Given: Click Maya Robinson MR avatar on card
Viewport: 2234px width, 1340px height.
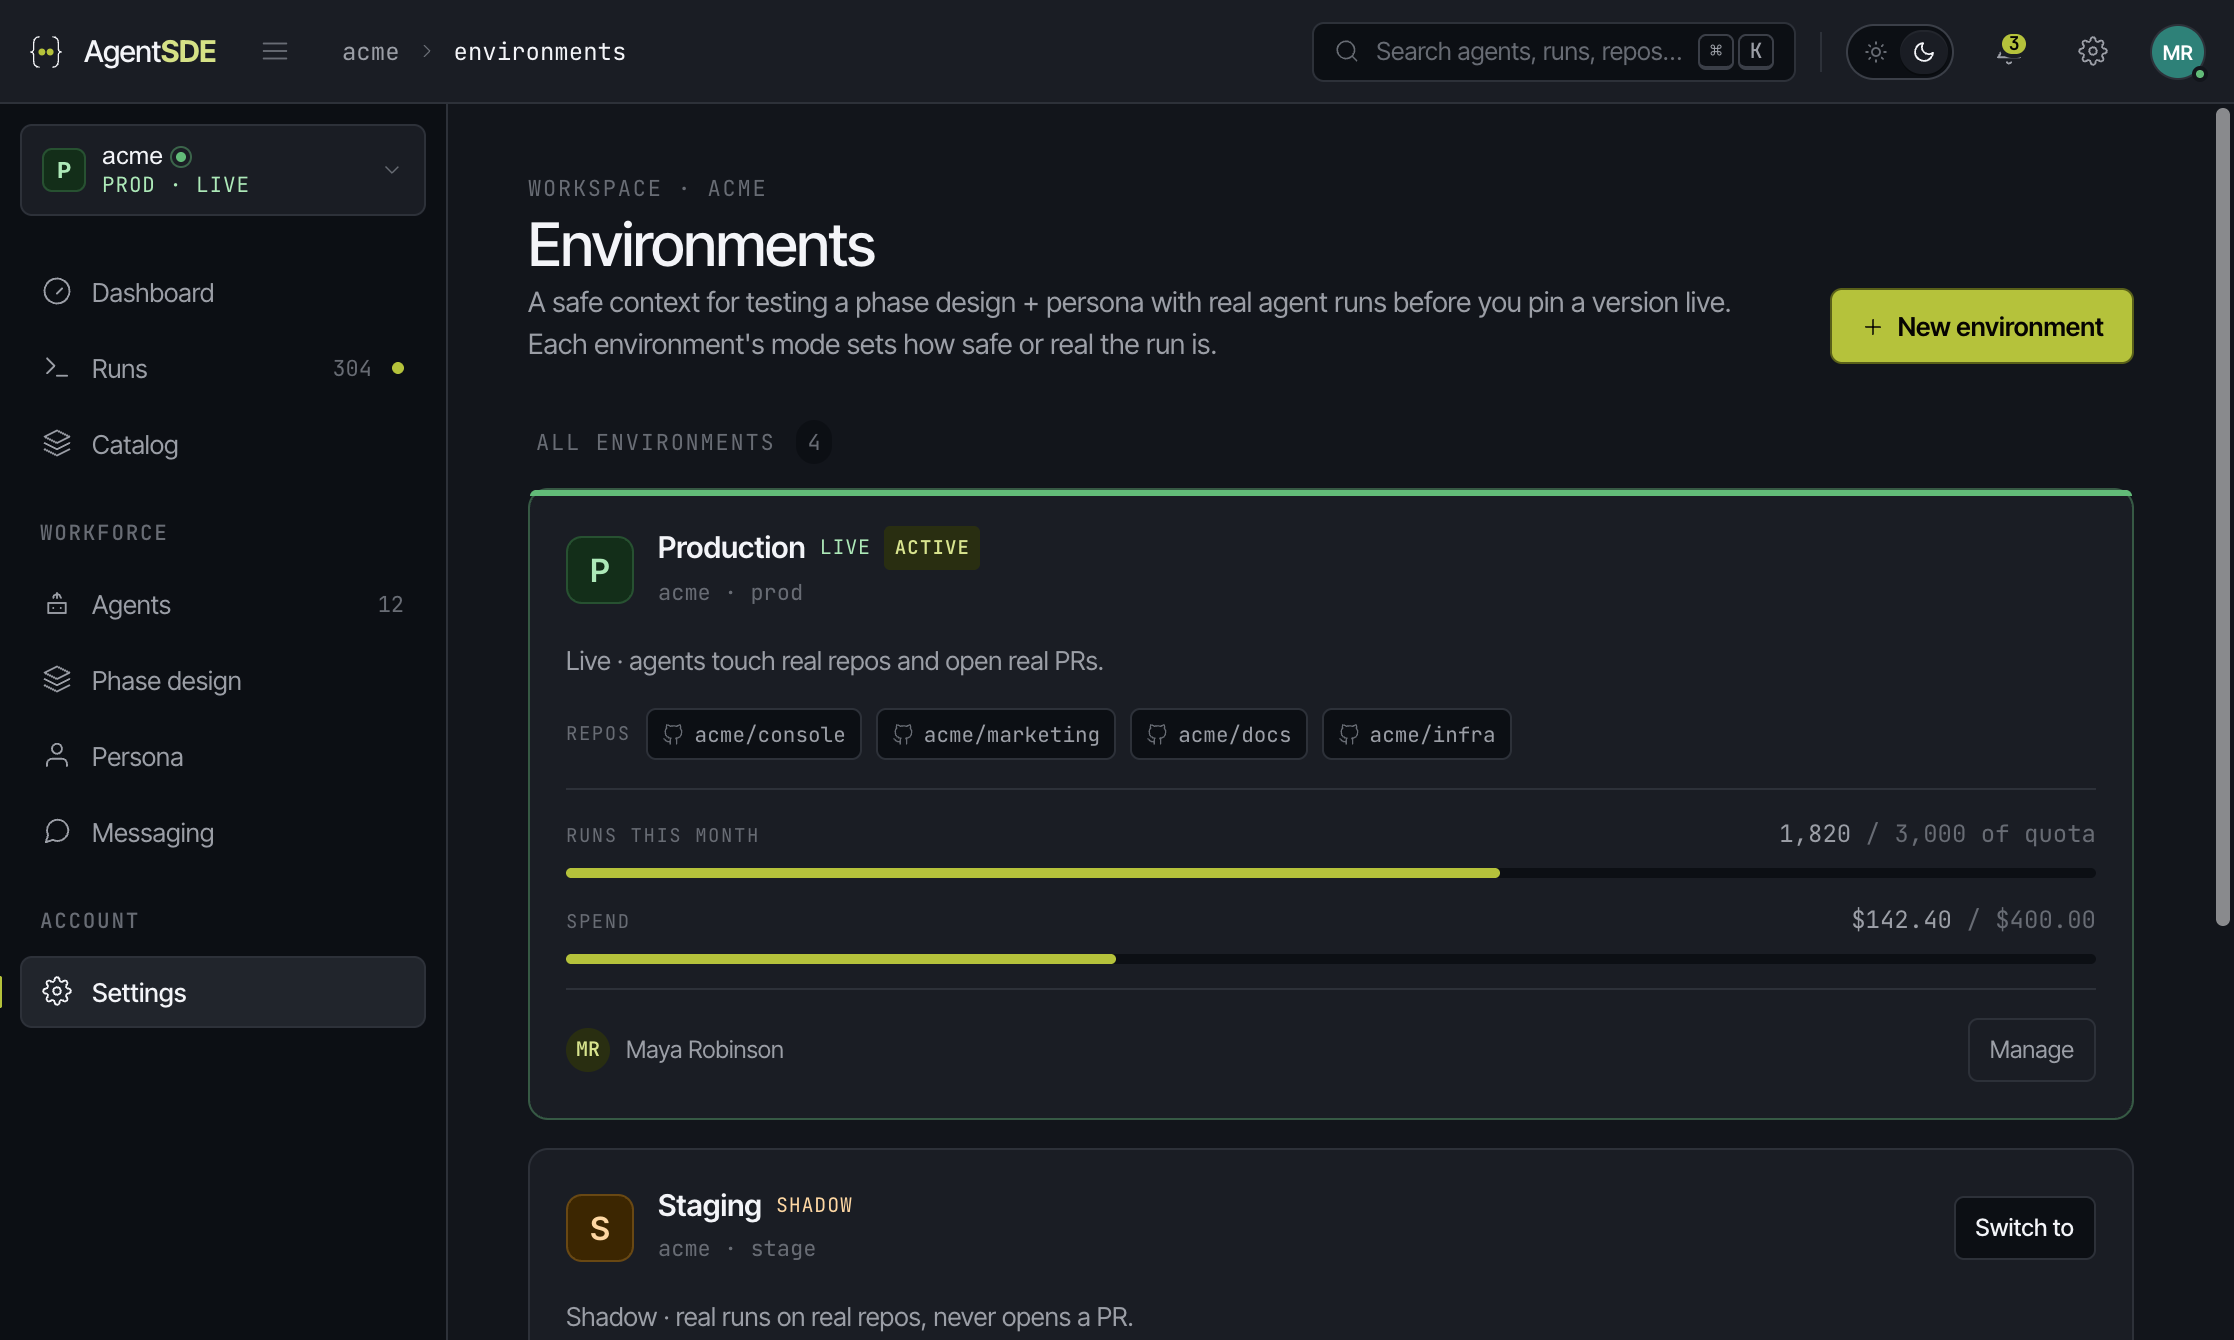Looking at the screenshot, I should click(588, 1049).
